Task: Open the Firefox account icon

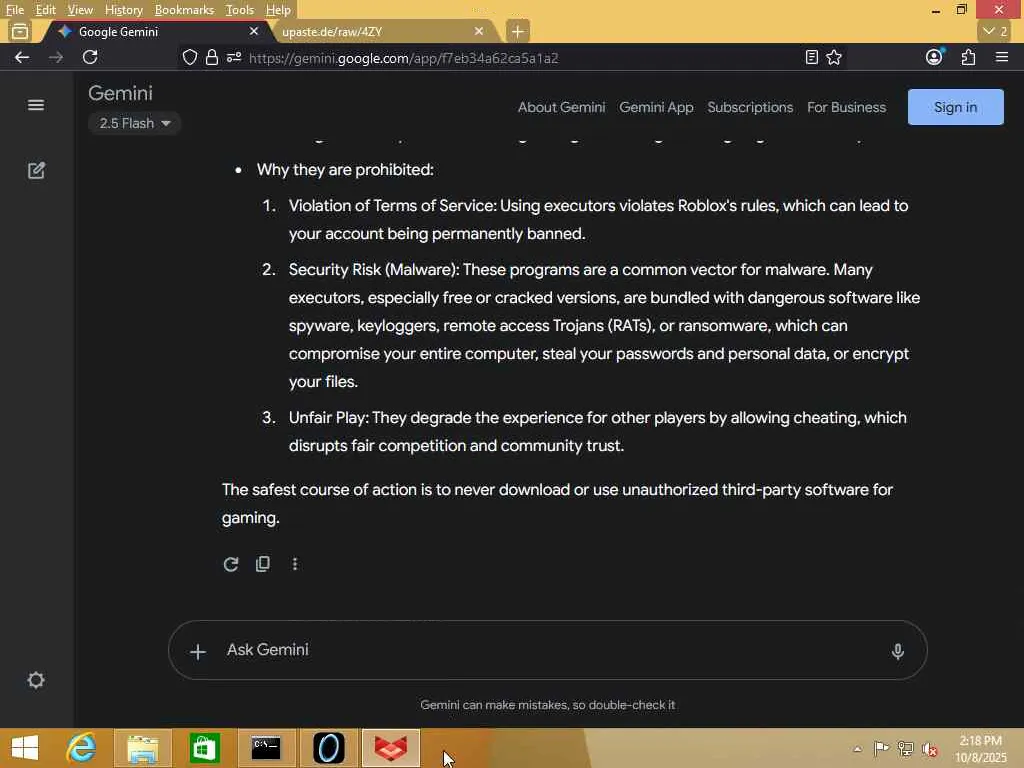Action: pos(934,57)
